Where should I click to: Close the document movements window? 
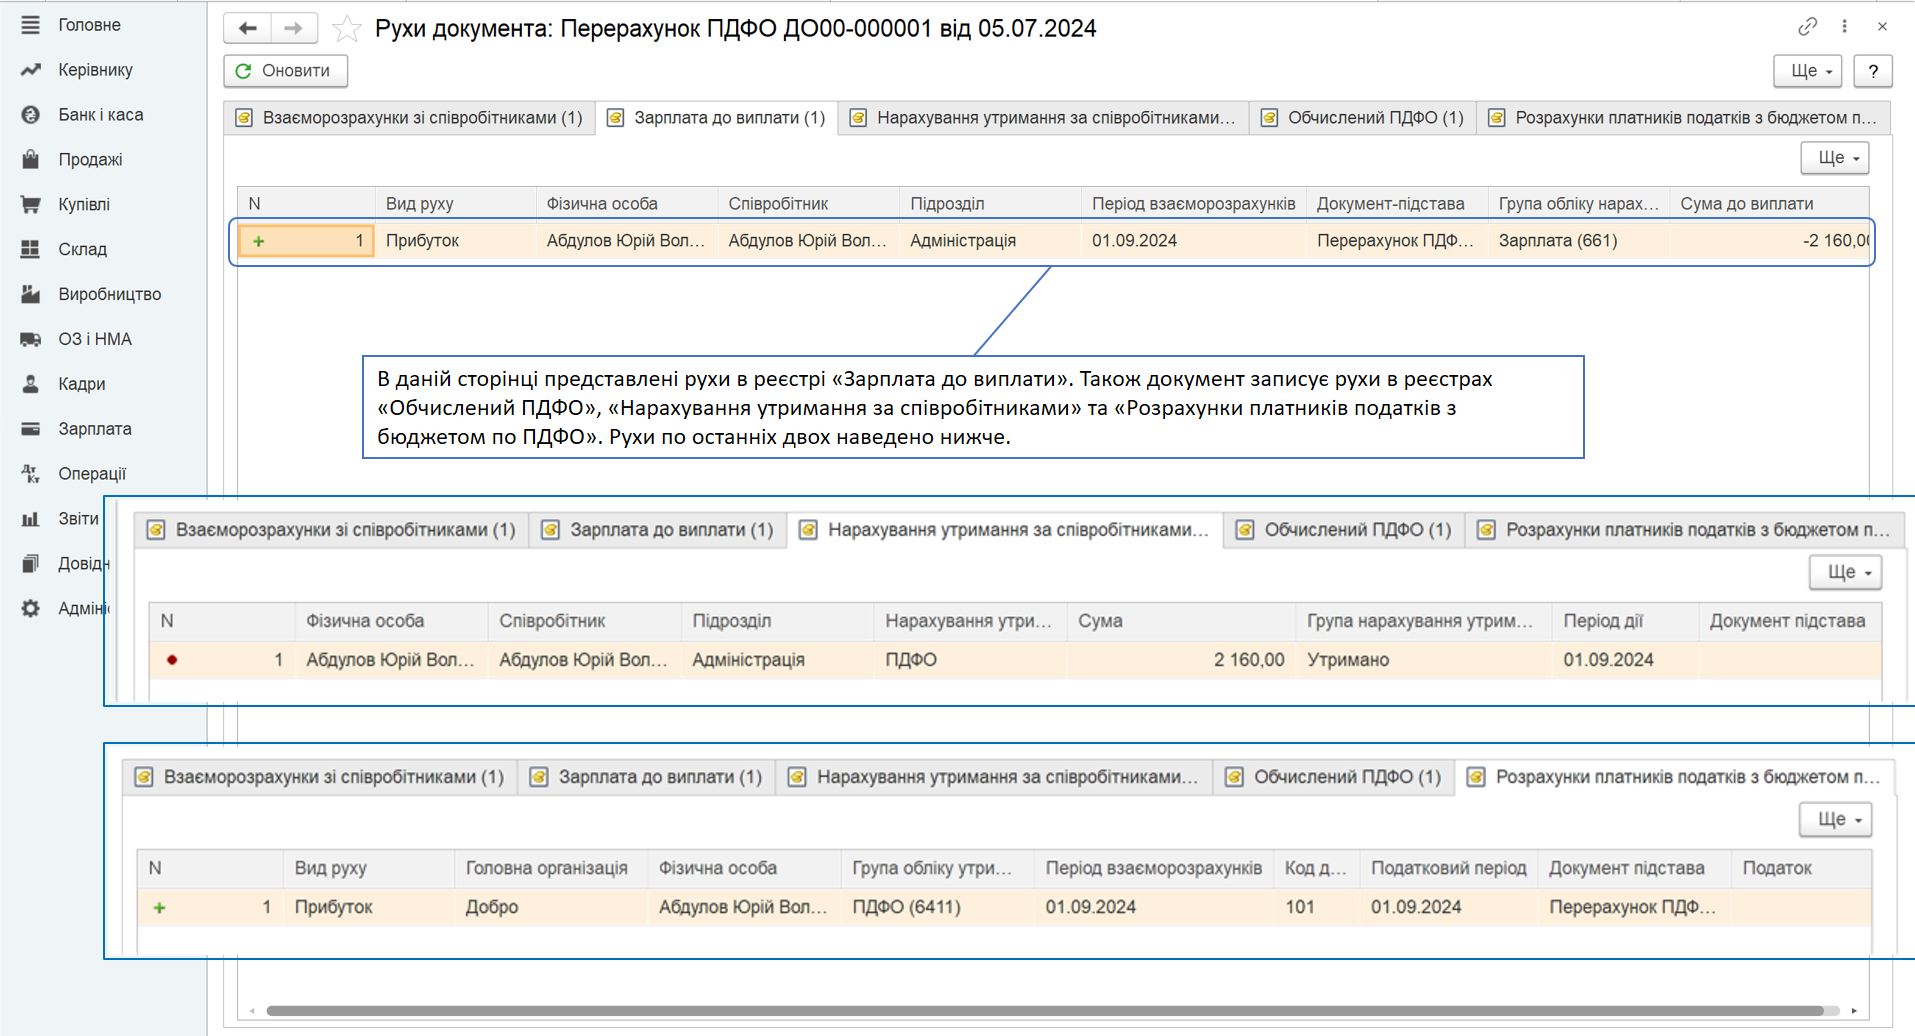pos(1882,27)
